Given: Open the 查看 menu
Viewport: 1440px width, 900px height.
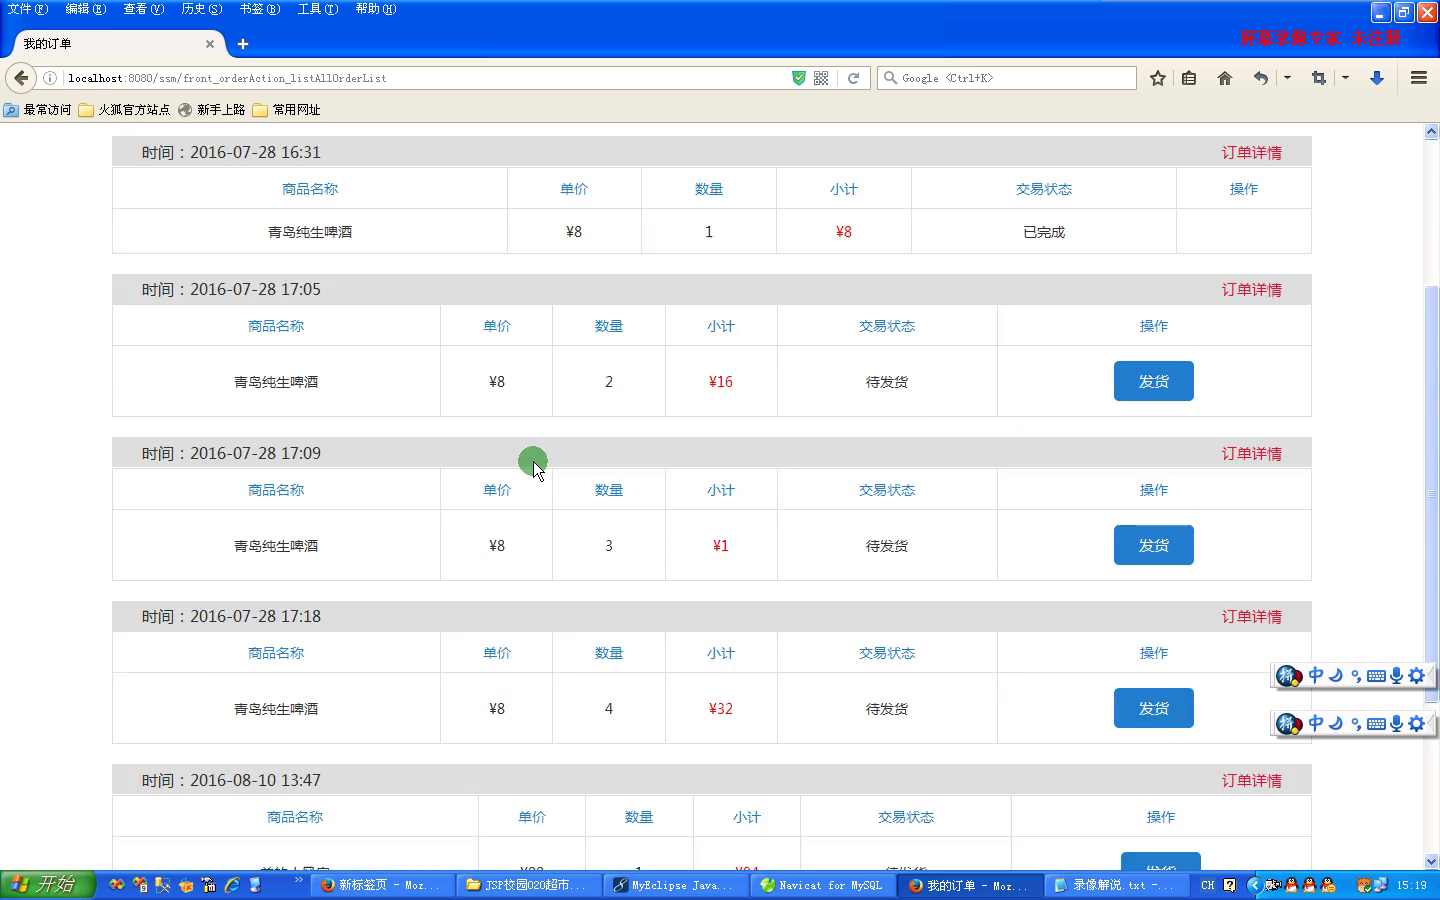Looking at the screenshot, I should (143, 9).
